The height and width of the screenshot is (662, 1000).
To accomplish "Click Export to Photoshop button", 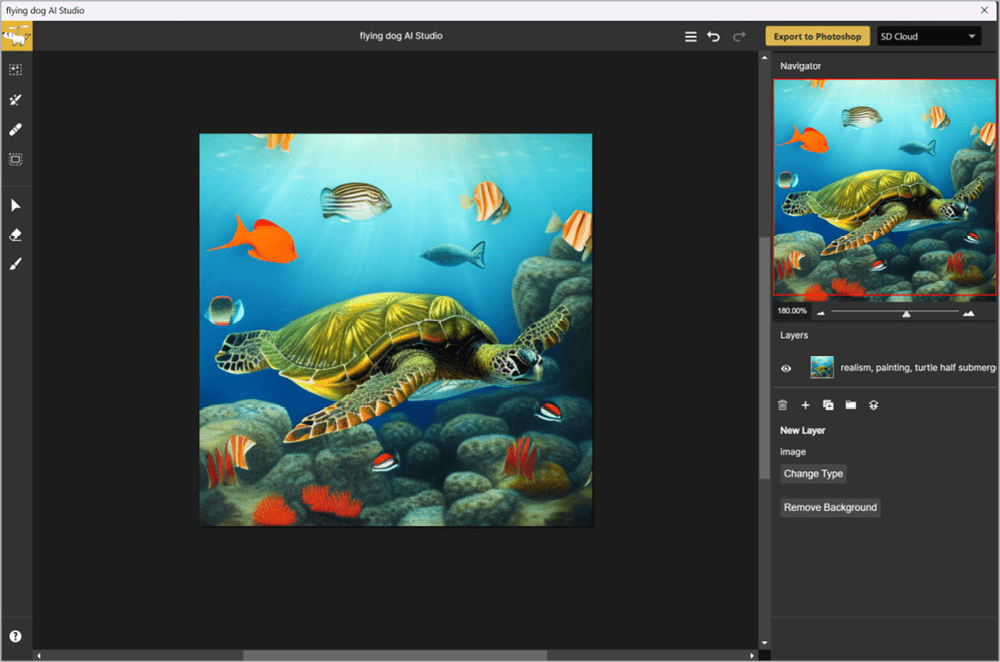I will point(818,36).
